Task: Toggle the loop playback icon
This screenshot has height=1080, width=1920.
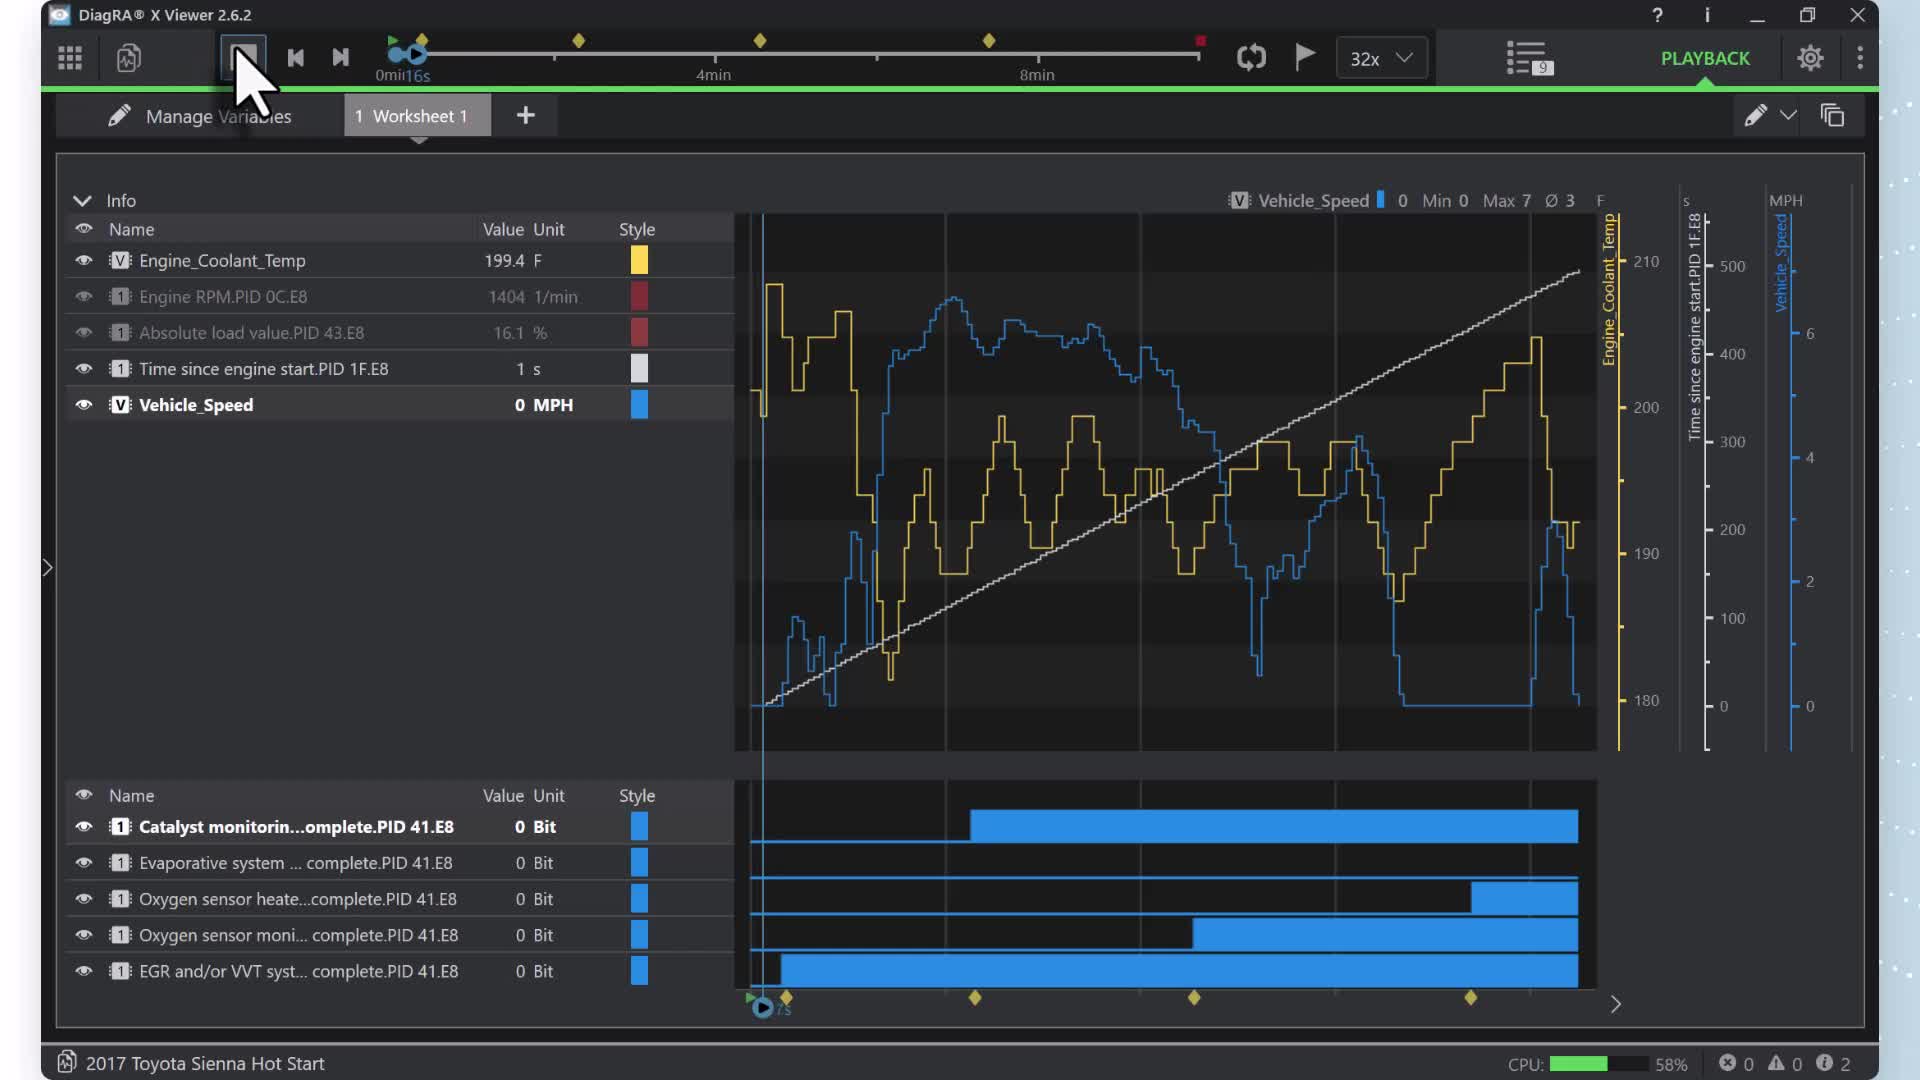Action: pyautogui.click(x=1251, y=57)
